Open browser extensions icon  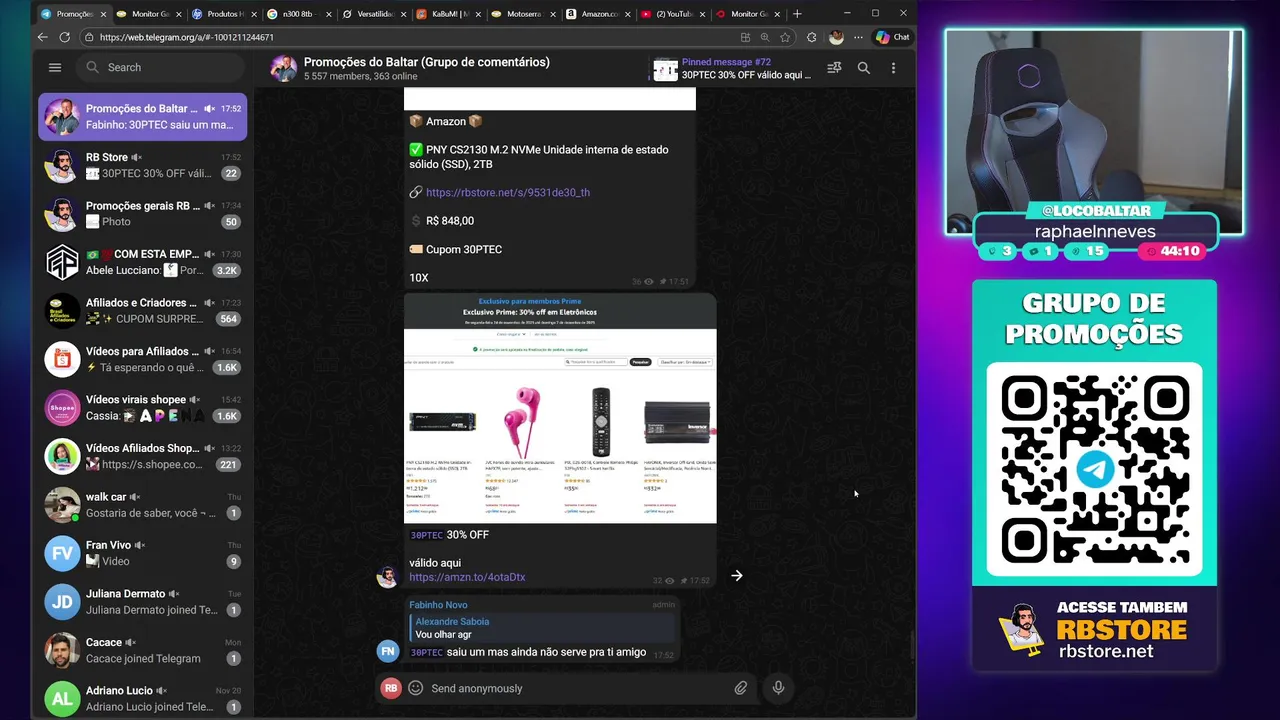[x=811, y=37]
